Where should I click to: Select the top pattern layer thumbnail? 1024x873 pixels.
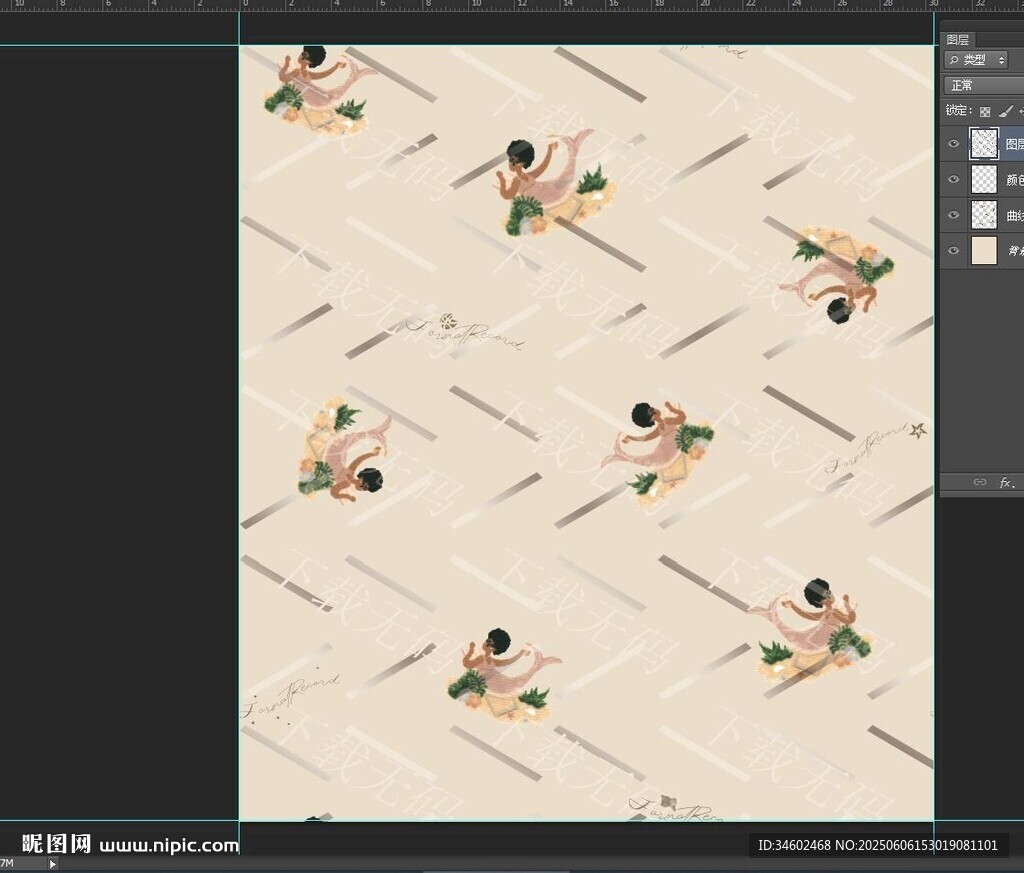click(x=984, y=144)
